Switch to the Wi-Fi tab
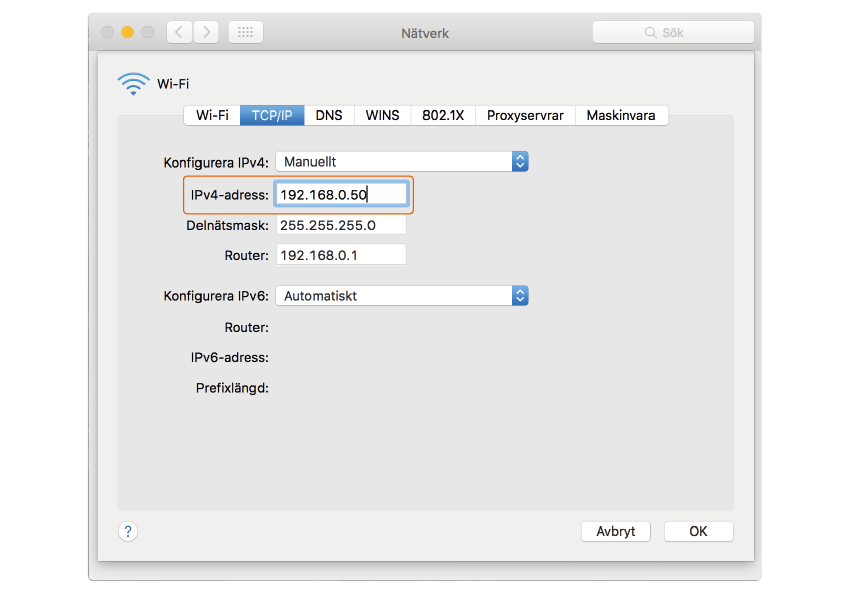Screen dimensions: 850x597 click(x=212, y=115)
